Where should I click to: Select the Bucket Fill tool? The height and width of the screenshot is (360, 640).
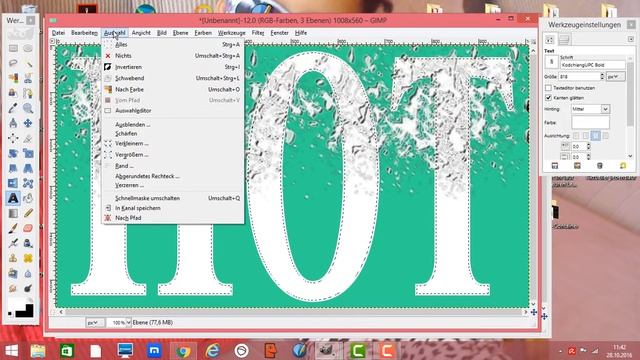tap(28, 198)
